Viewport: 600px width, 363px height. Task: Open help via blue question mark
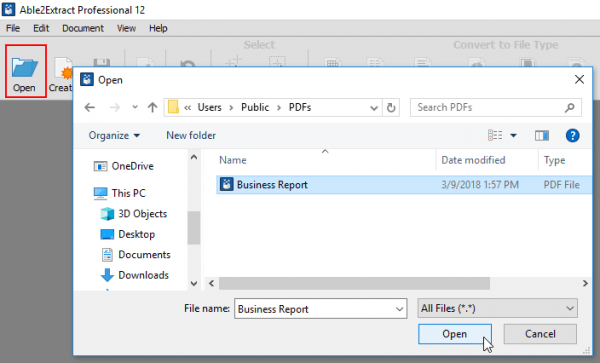[572, 135]
